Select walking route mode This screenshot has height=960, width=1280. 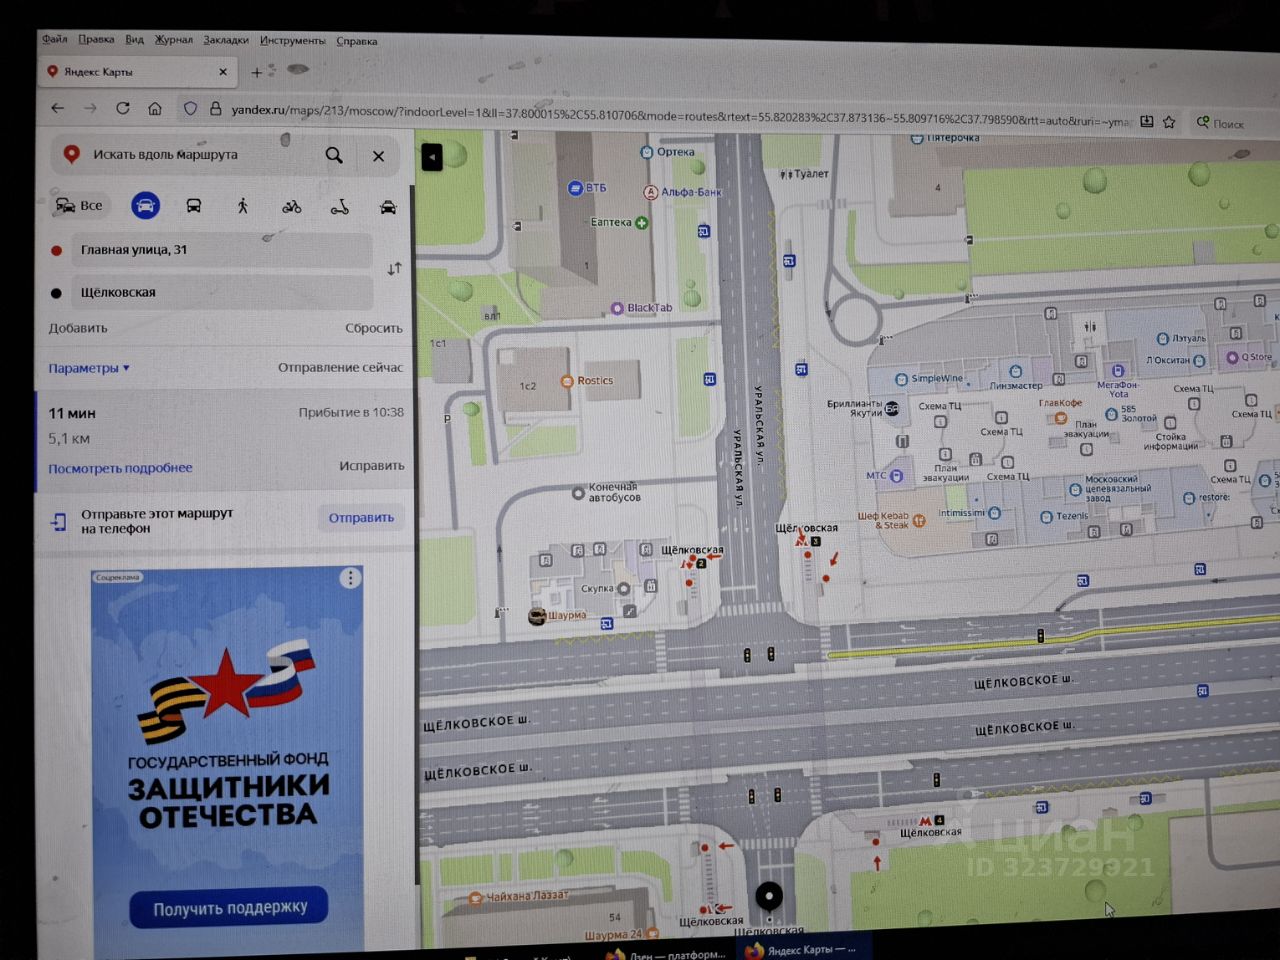click(242, 206)
